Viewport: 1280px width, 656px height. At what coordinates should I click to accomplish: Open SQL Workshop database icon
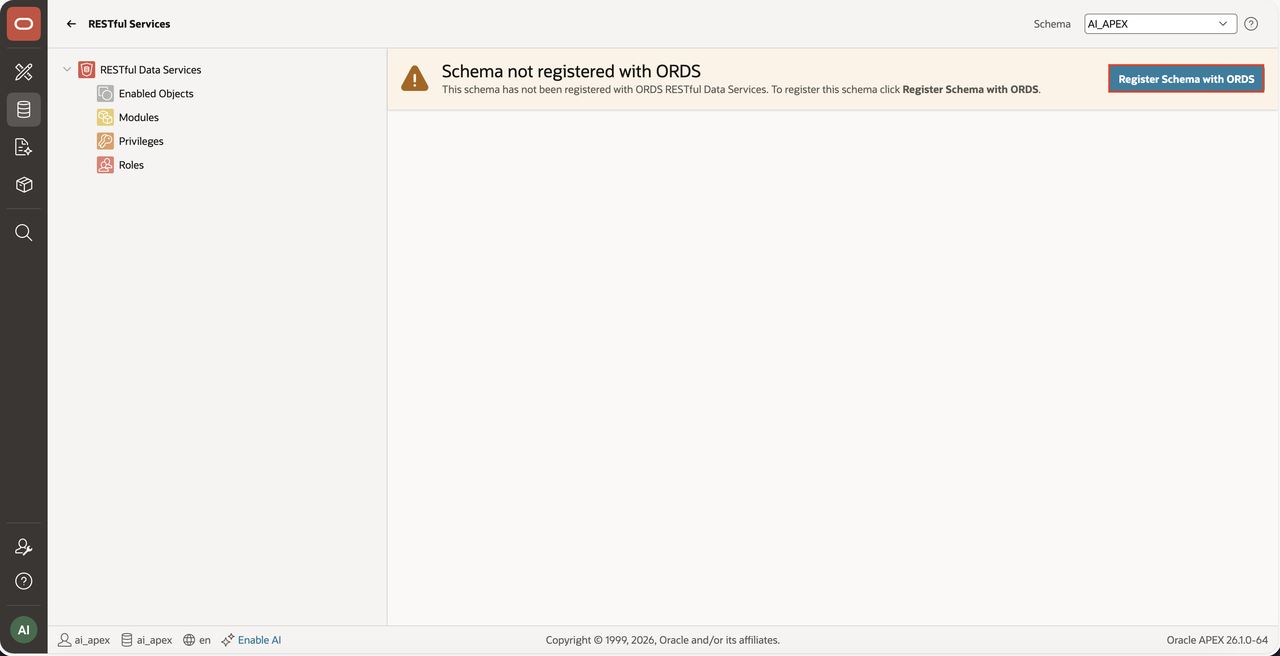coord(24,110)
